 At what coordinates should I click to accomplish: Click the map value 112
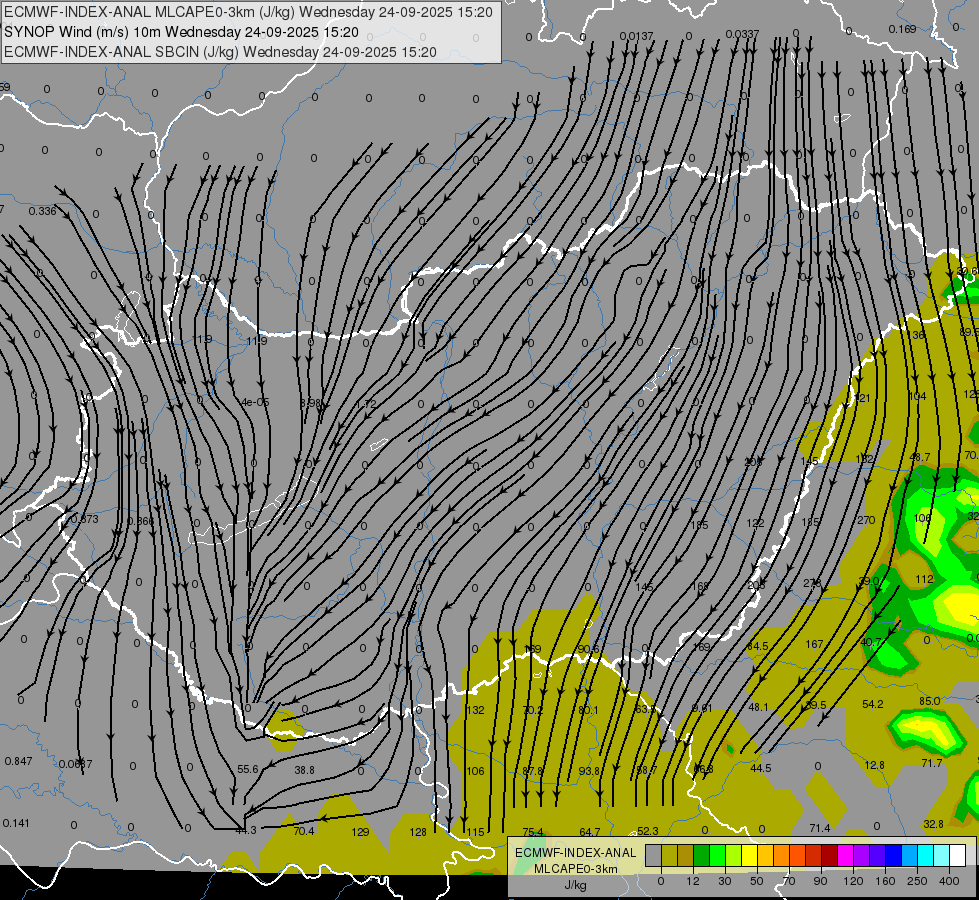[x=924, y=579]
